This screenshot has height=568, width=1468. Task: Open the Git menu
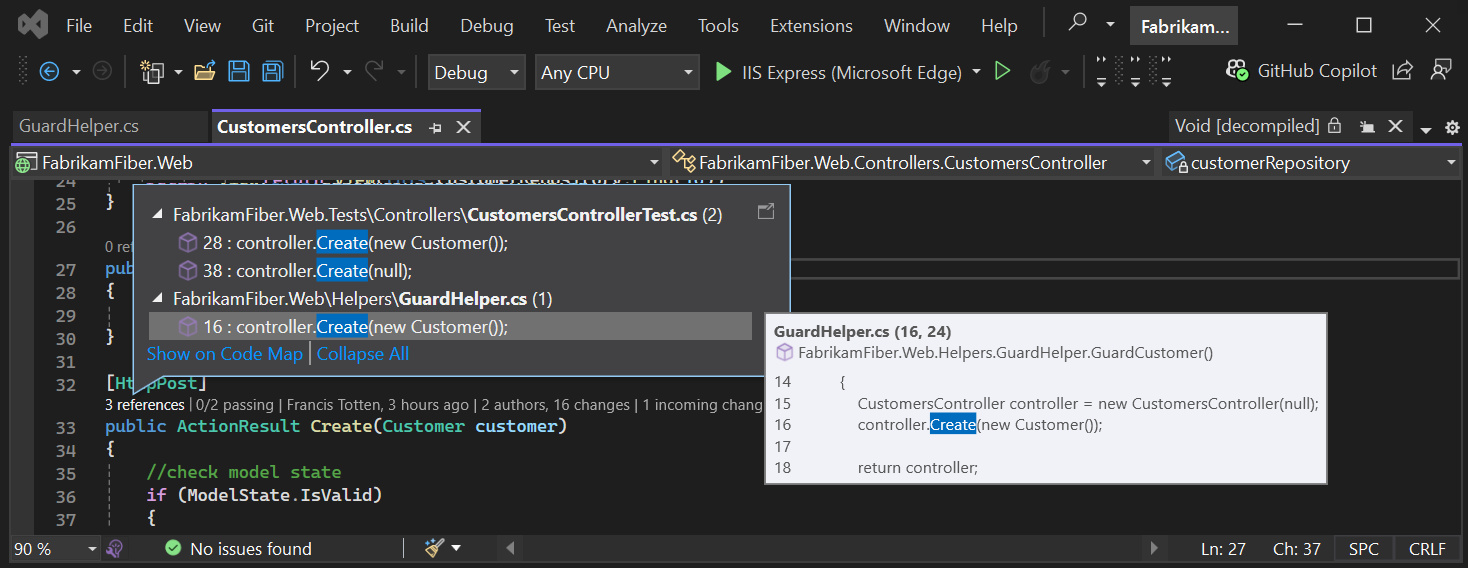pyautogui.click(x=263, y=26)
